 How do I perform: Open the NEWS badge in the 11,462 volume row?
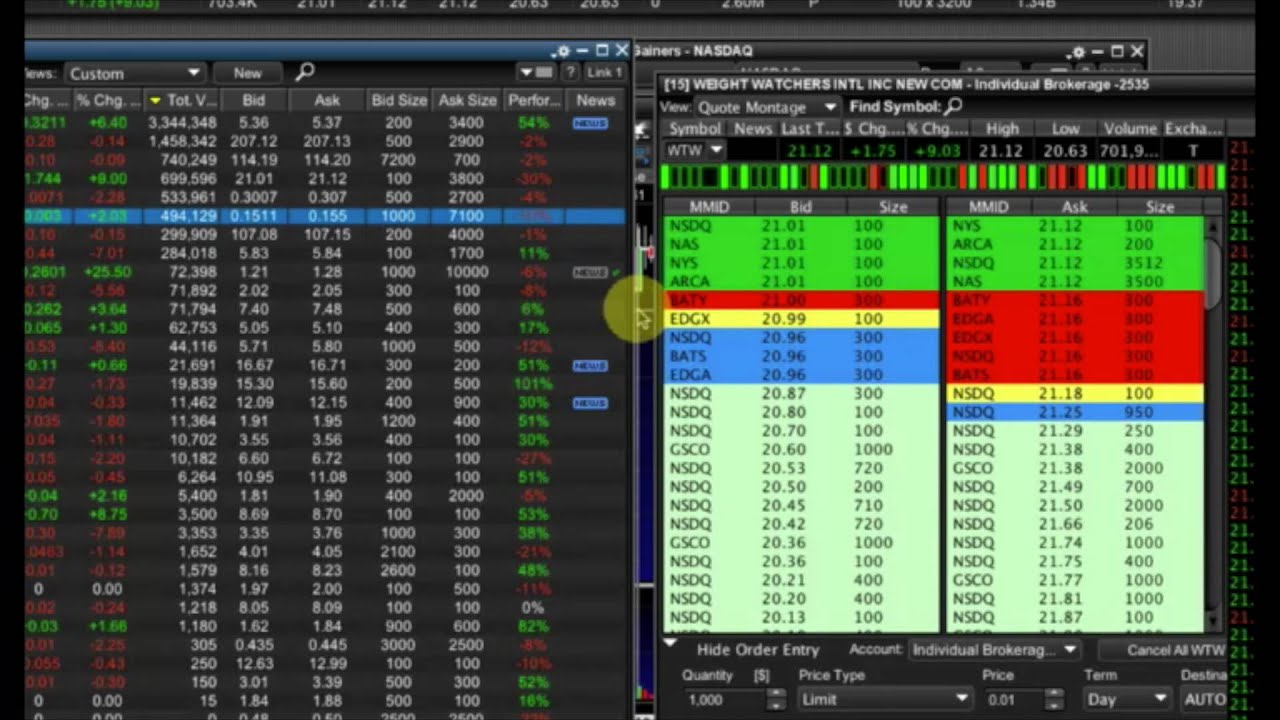590,403
